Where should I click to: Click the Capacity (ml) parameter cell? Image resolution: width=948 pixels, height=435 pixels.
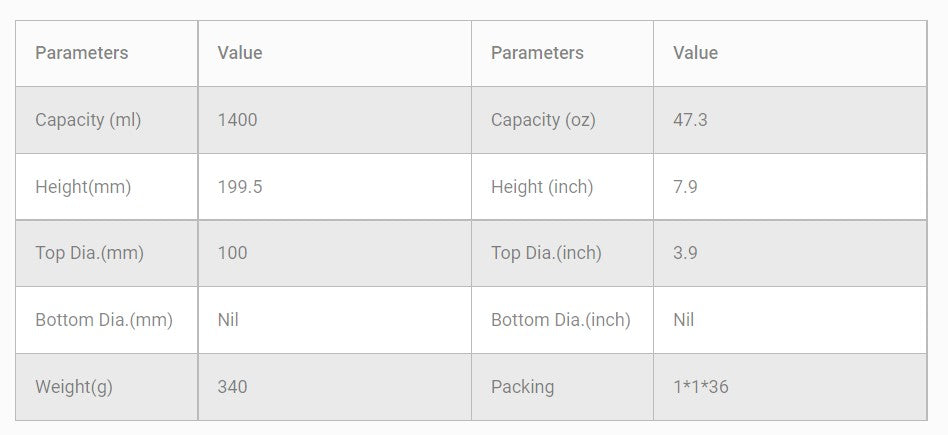point(88,120)
